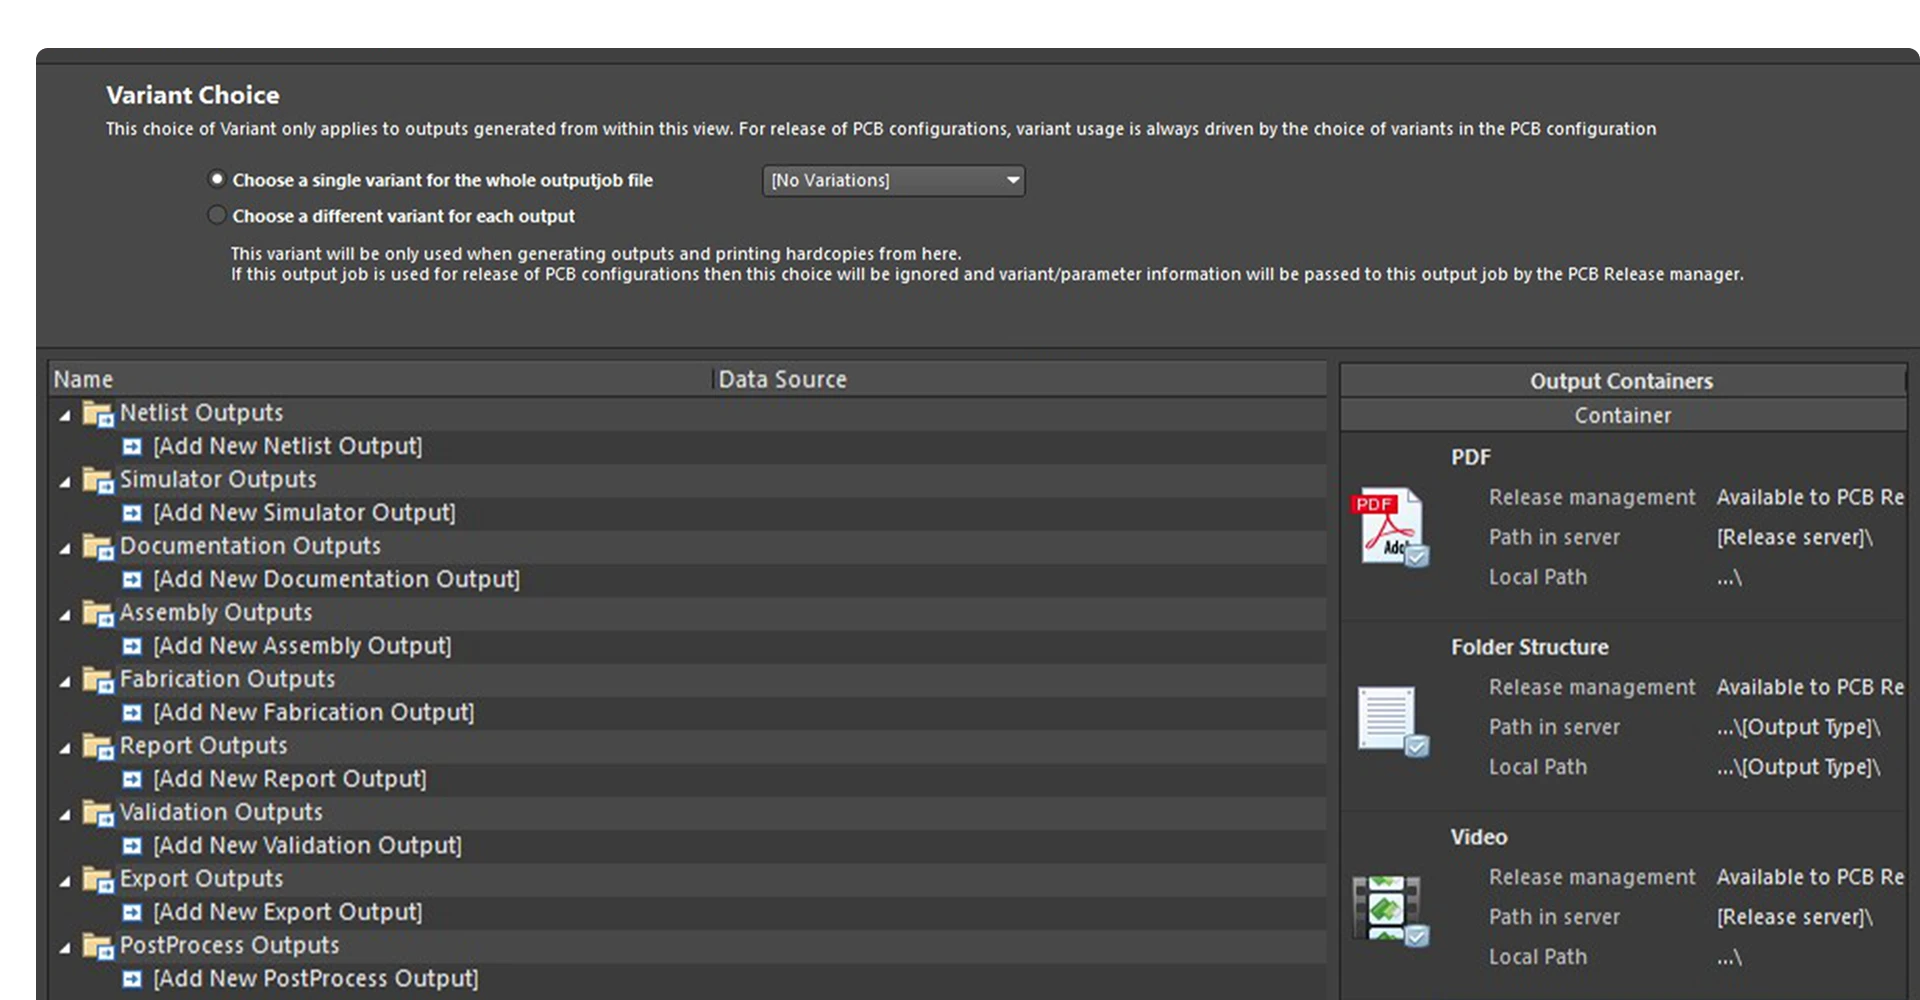Click the Data Source column header
1920x1000 pixels.
(1020, 379)
